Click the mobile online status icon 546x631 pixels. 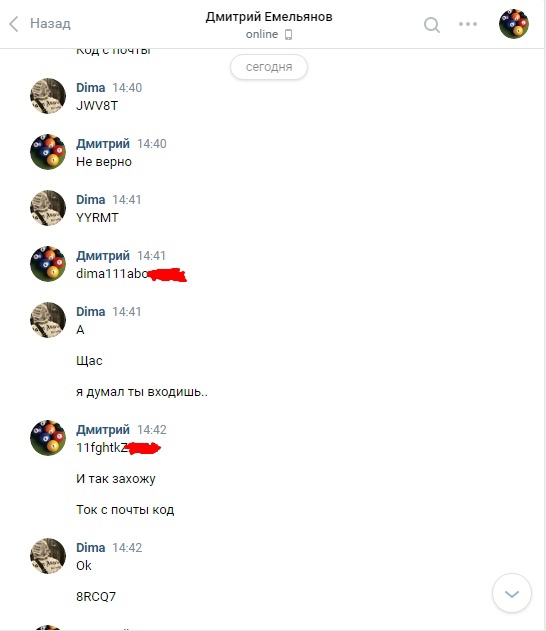(x=288, y=35)
